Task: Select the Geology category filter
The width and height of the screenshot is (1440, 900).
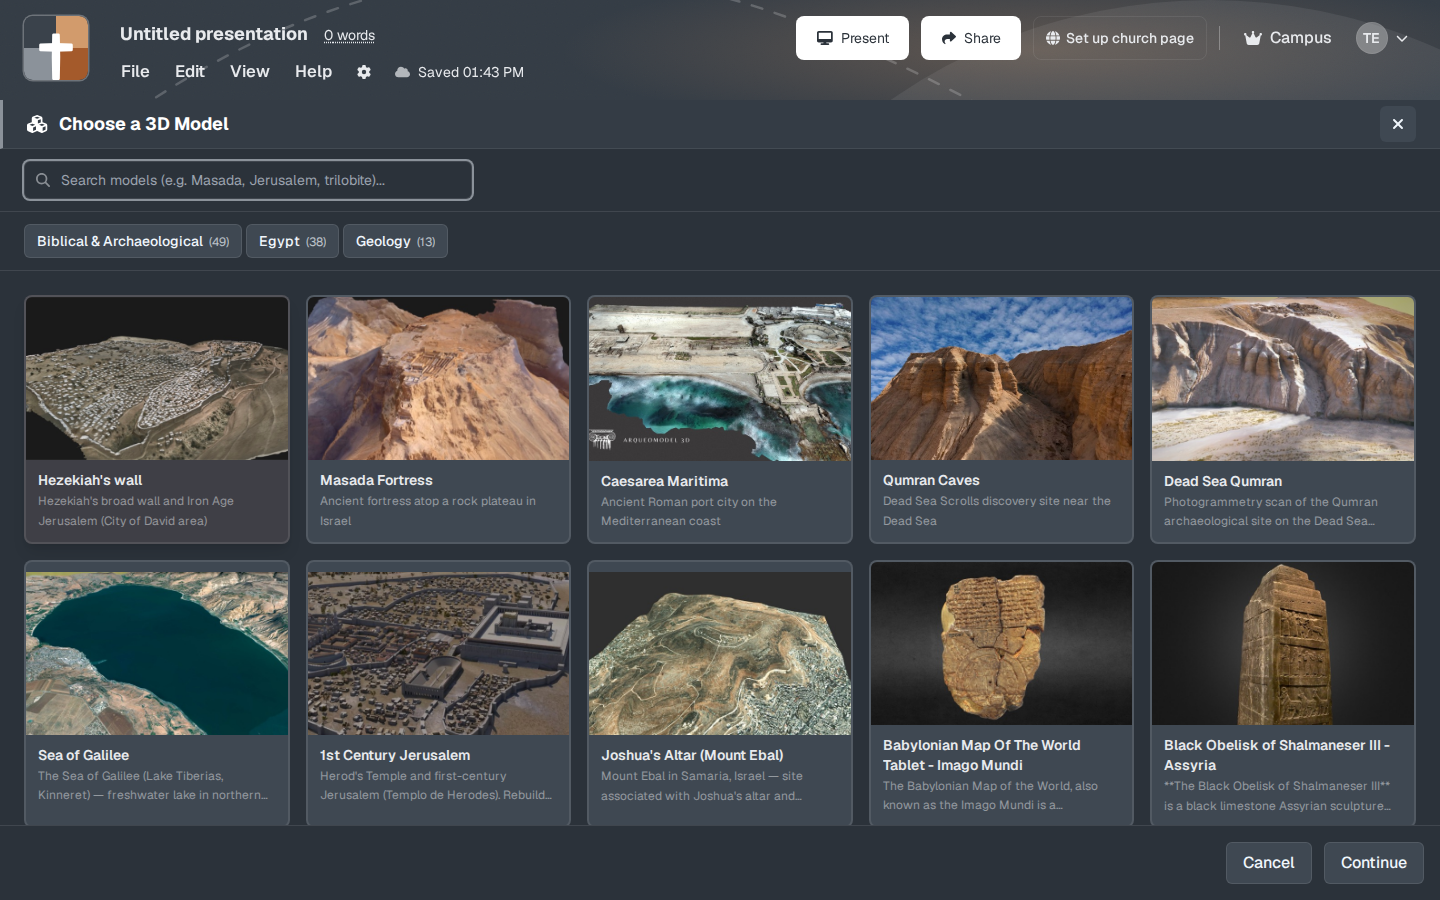Action: (395, 241)
